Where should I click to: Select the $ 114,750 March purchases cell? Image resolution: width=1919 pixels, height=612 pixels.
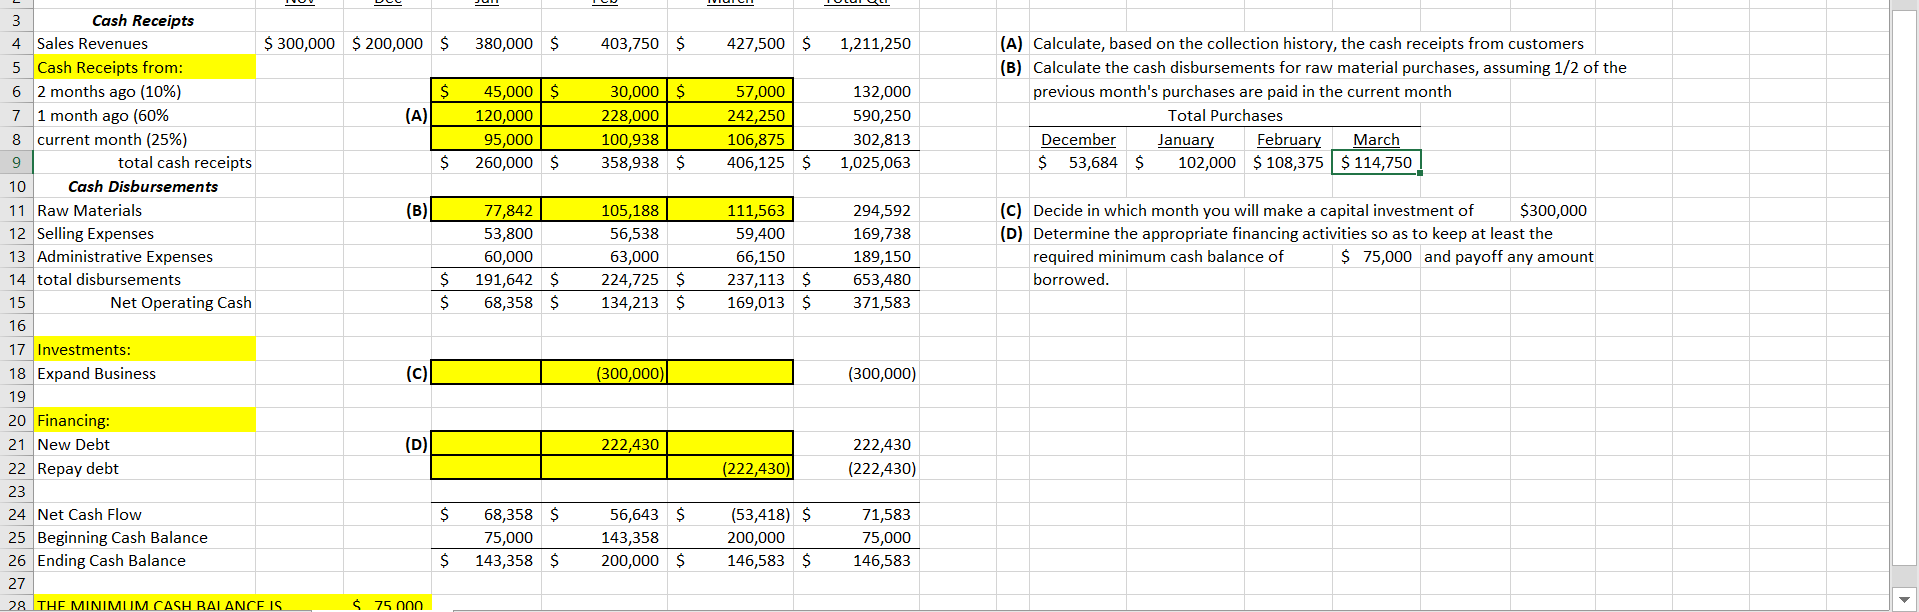(x=1376, y=162)
